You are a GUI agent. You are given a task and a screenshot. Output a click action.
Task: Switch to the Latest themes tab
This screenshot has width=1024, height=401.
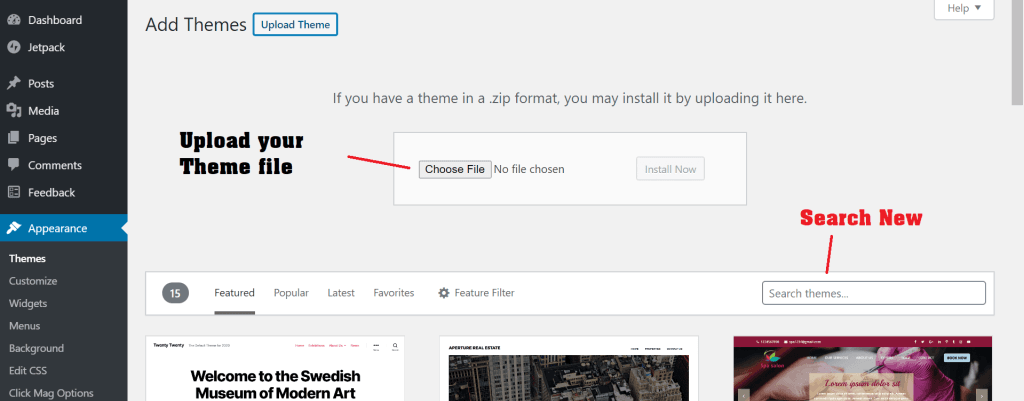341,293
